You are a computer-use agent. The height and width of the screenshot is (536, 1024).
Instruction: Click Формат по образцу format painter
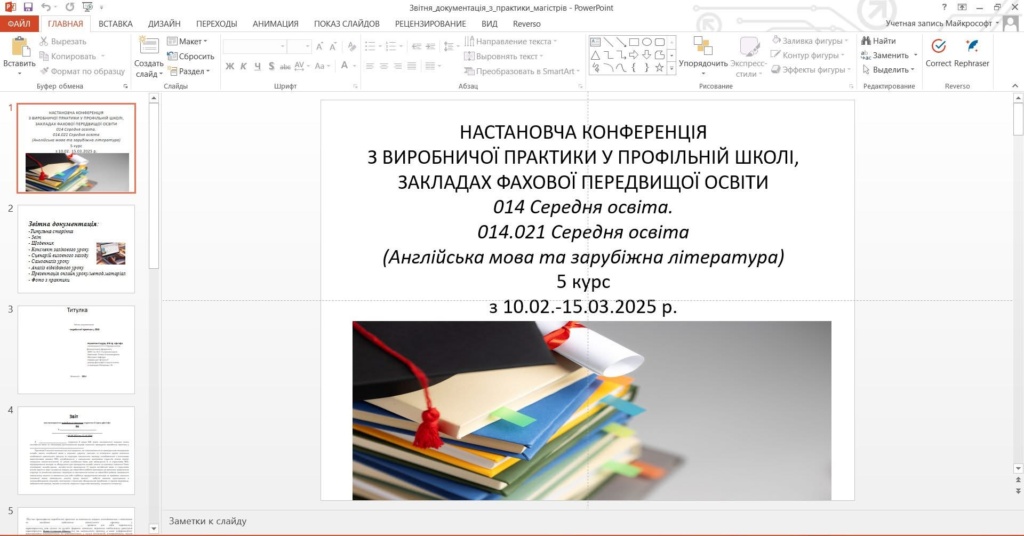(x=82, y=71)
